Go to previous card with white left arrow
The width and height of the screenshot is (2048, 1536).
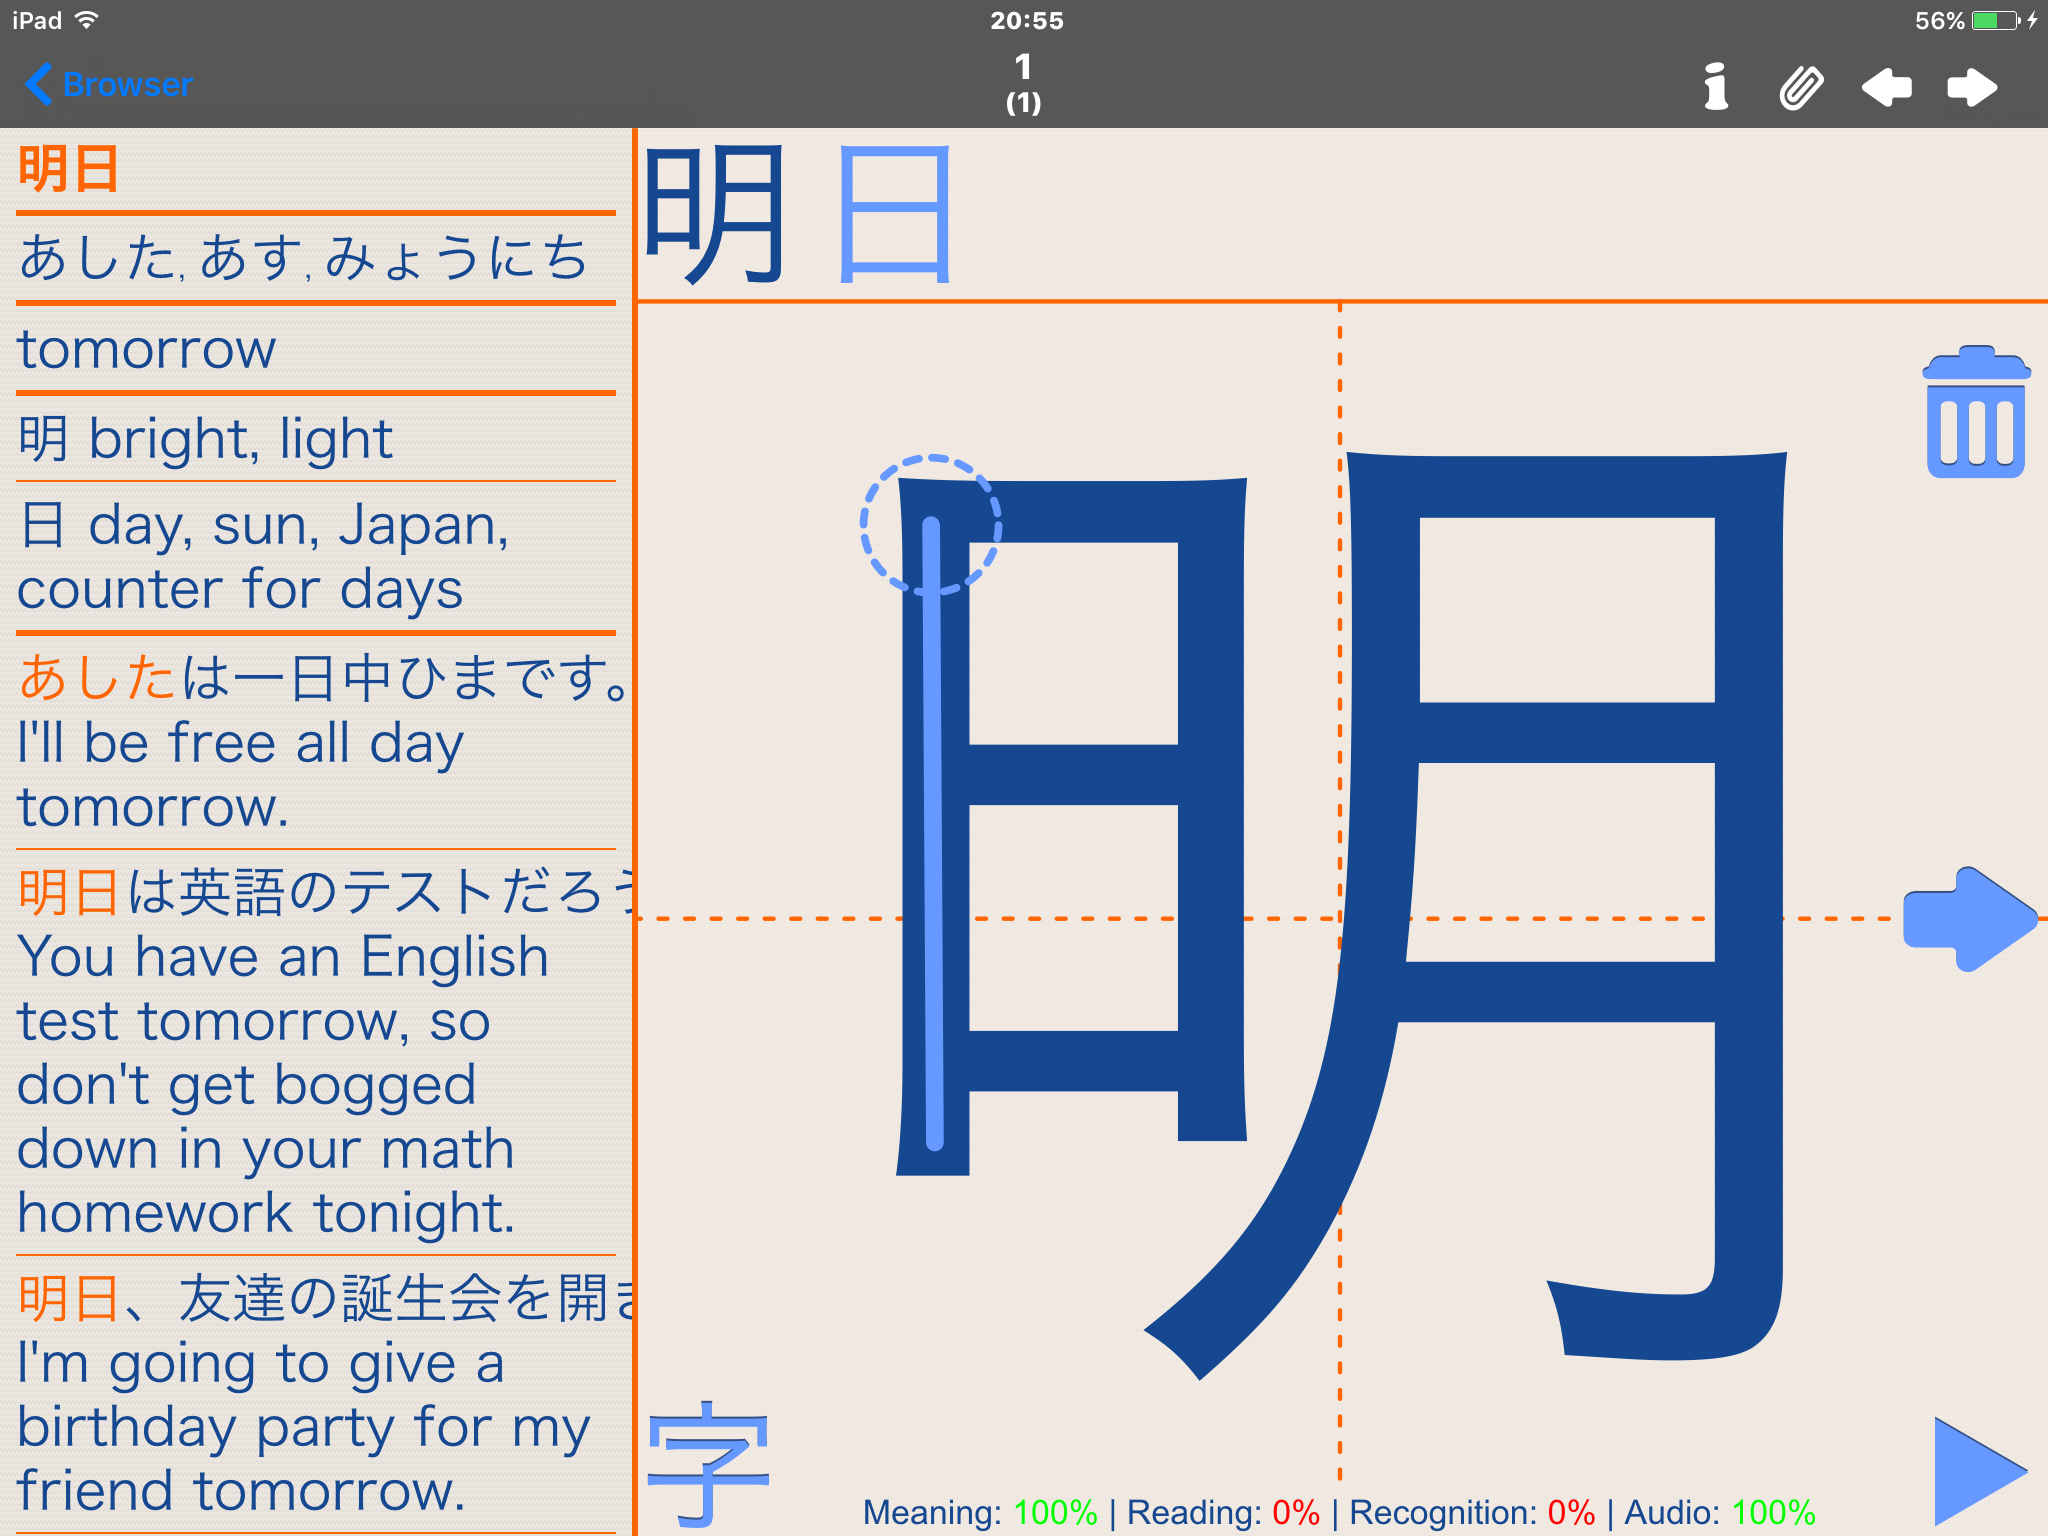1886,87
